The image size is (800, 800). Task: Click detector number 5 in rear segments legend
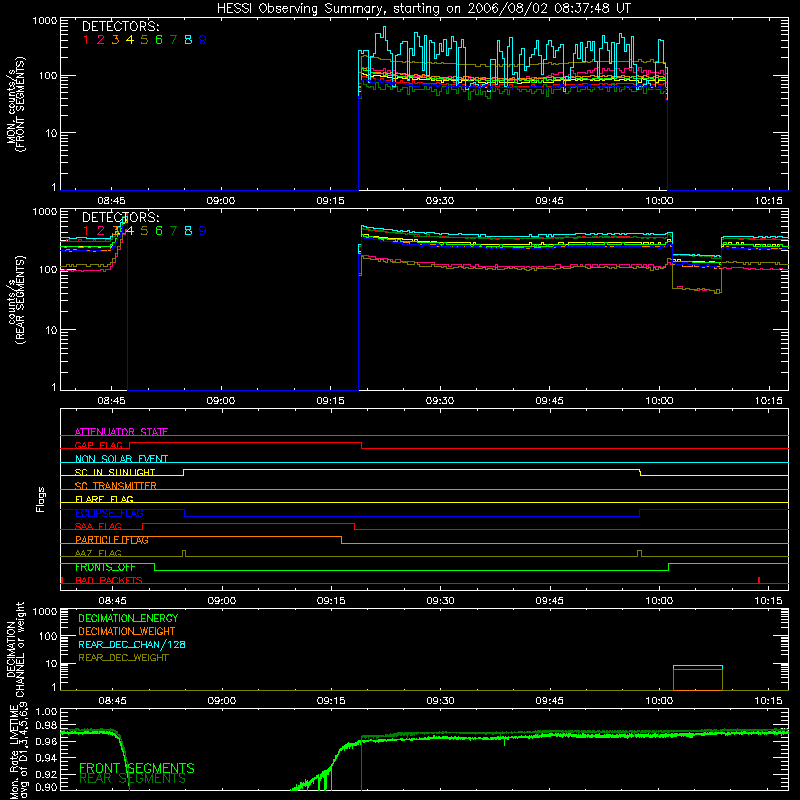pyautogui.click(x=144, y=231)
